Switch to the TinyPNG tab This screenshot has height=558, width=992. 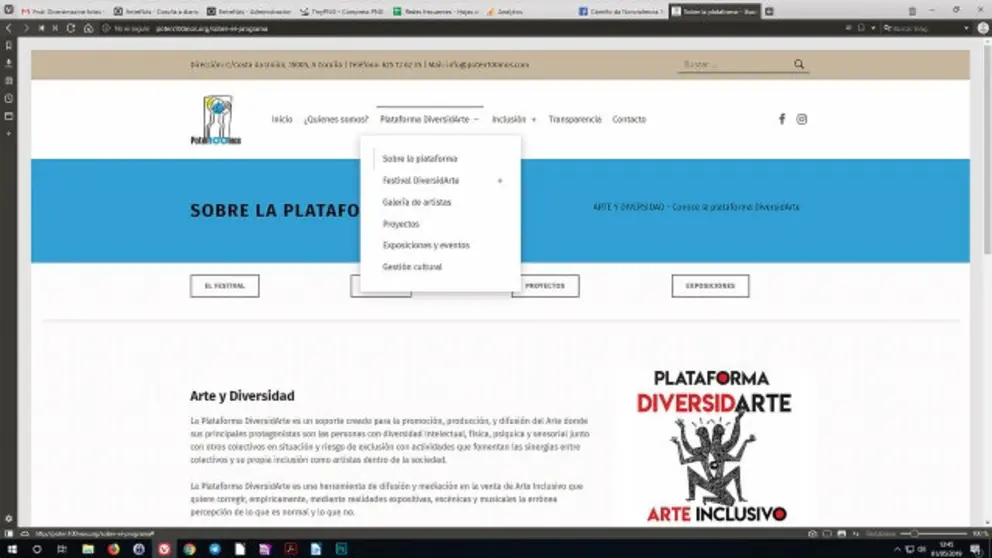pos(342,11)
